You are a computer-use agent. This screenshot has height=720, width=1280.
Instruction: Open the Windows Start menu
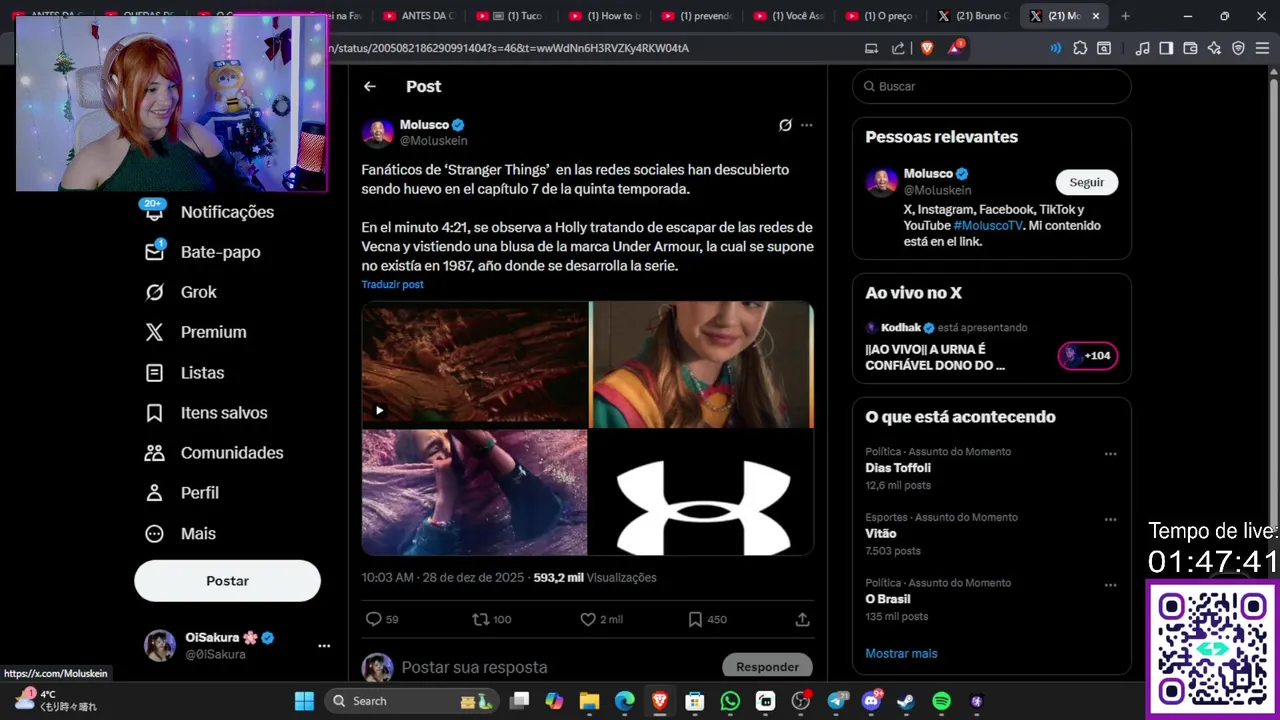[x=304, y=701]
